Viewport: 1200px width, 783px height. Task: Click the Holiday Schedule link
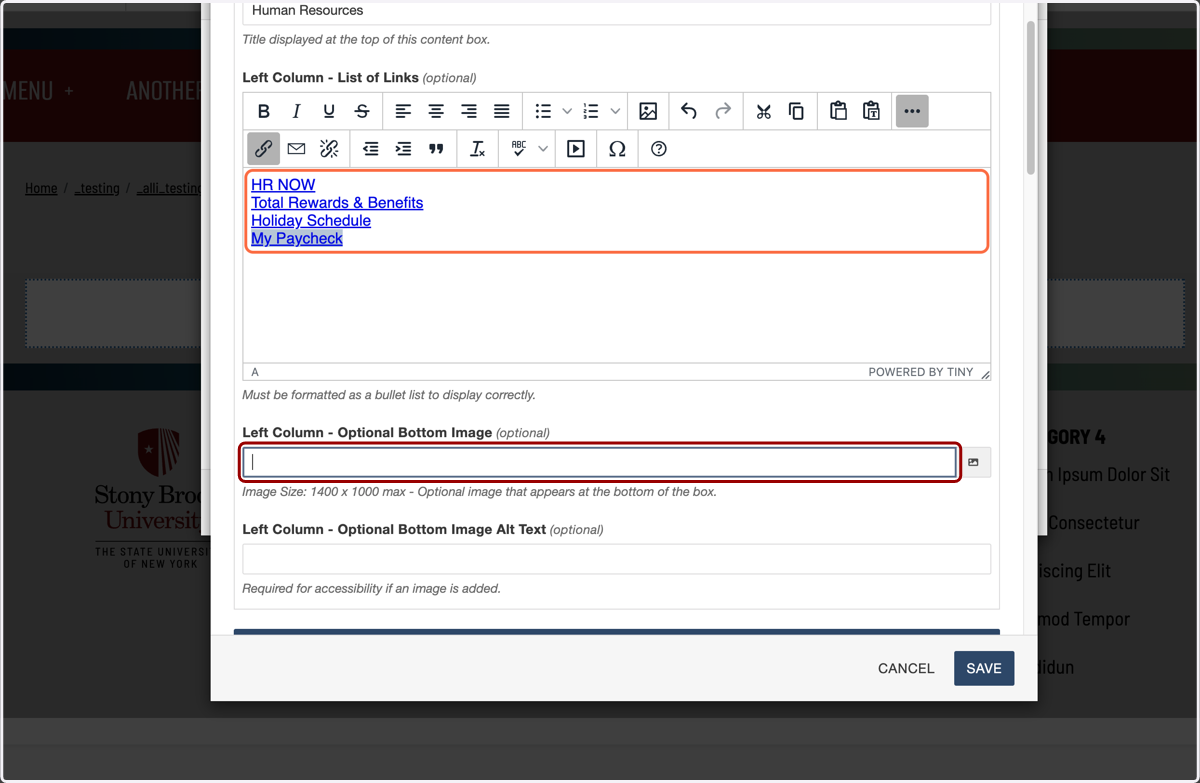(x=311, y=221)
